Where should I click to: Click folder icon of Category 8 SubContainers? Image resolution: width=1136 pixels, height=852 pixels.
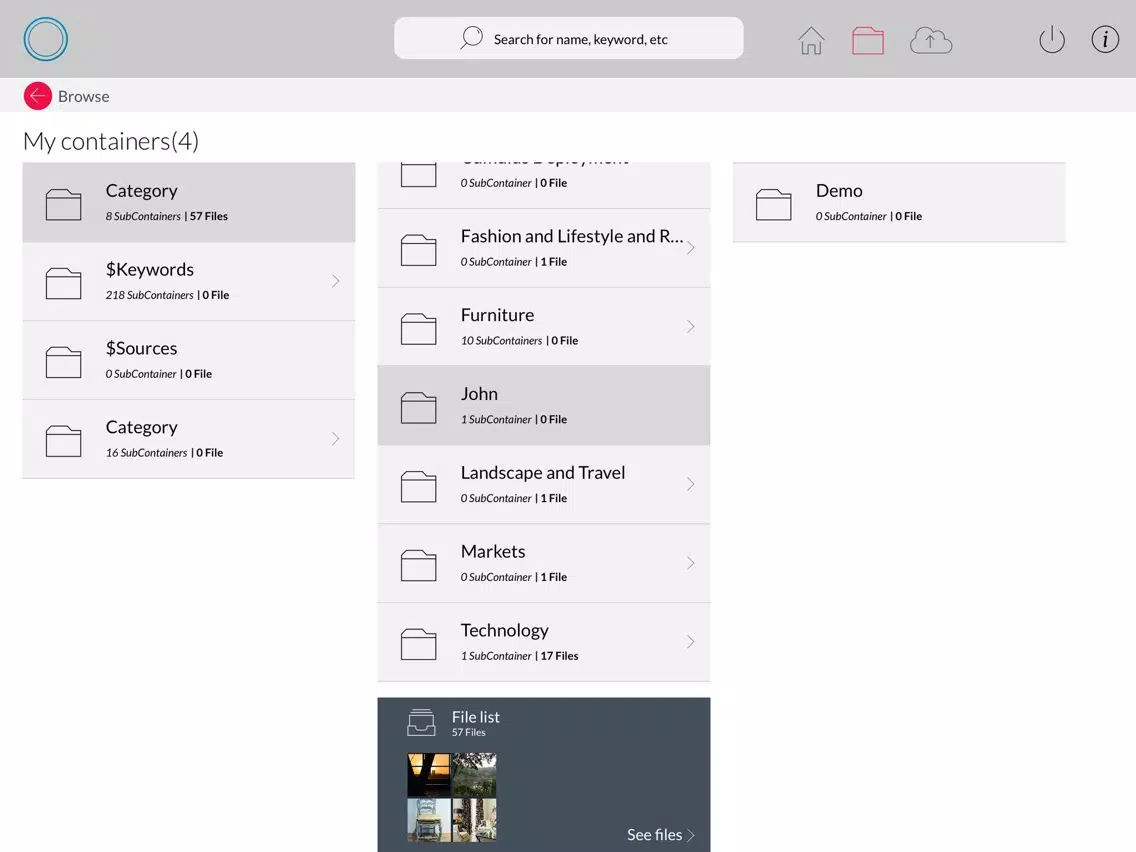point(64,204)
